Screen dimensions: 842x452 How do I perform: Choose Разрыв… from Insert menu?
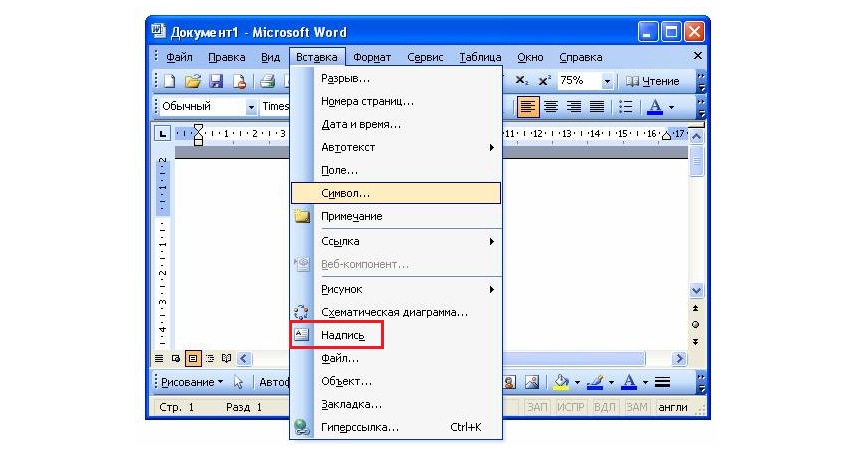coord(396,78)
